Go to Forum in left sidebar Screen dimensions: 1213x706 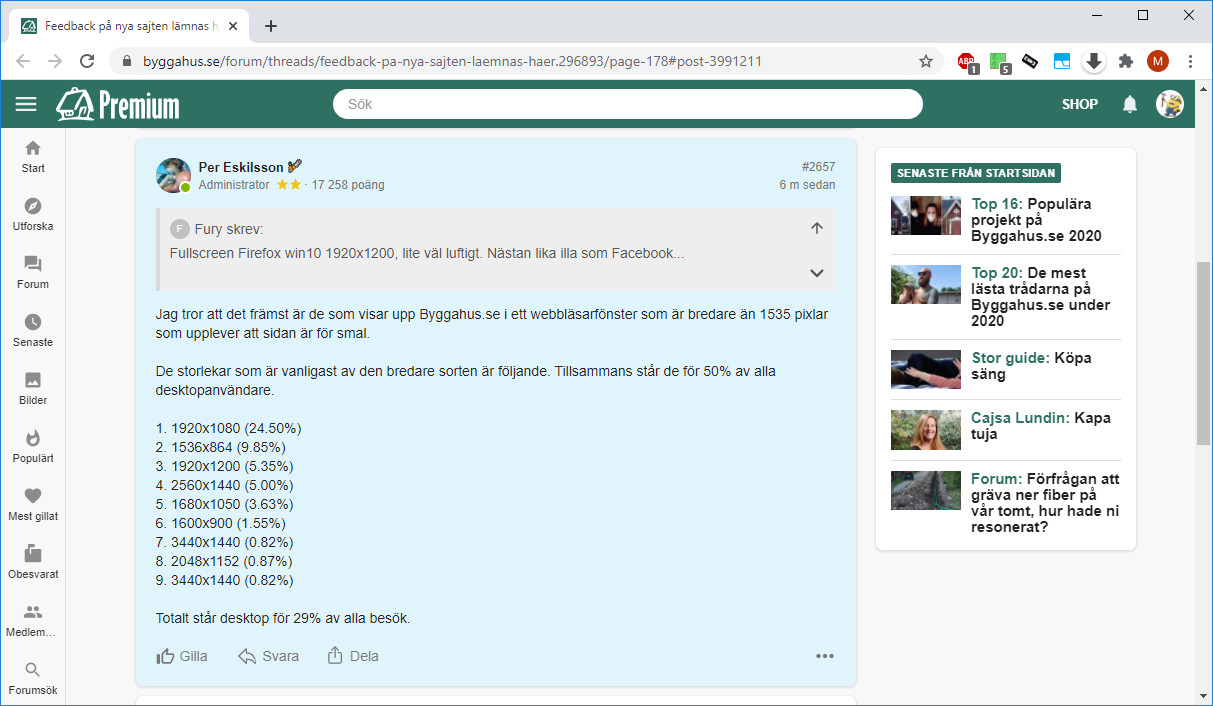click(x=33, y=271)
